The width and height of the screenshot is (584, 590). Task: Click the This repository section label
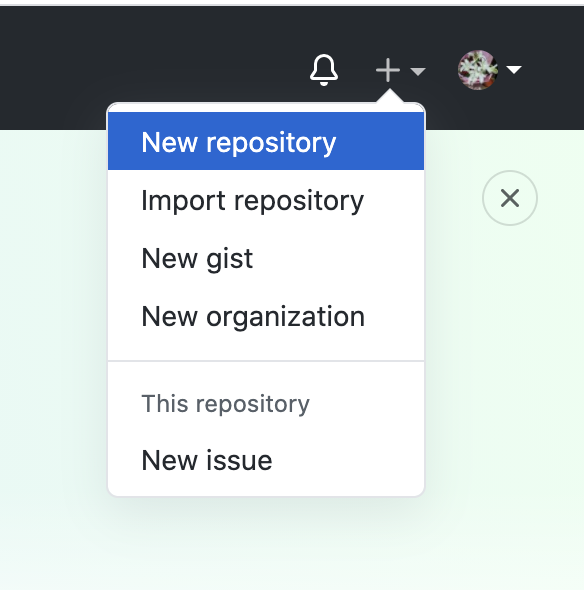click(x=225, y=404)
